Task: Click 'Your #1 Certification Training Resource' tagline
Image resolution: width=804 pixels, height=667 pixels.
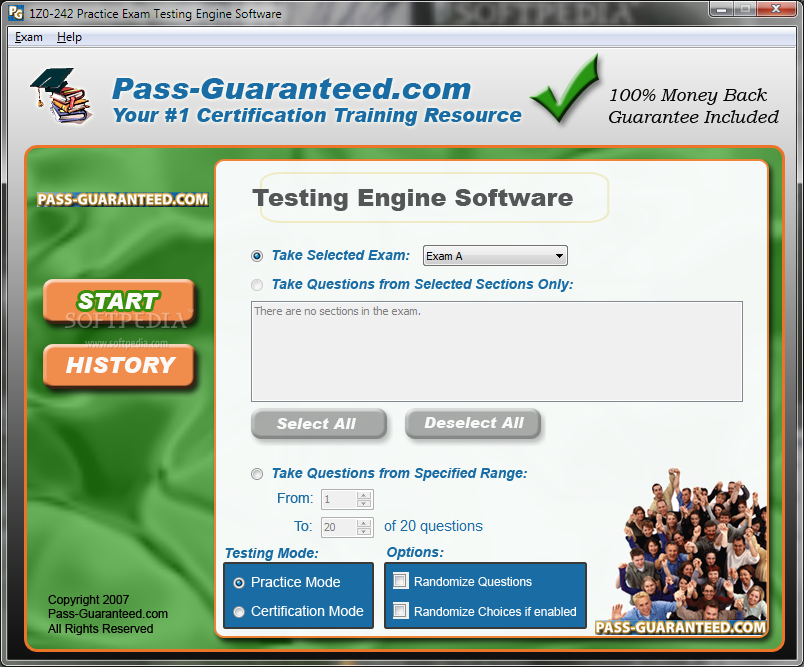Action: (317, 115)
